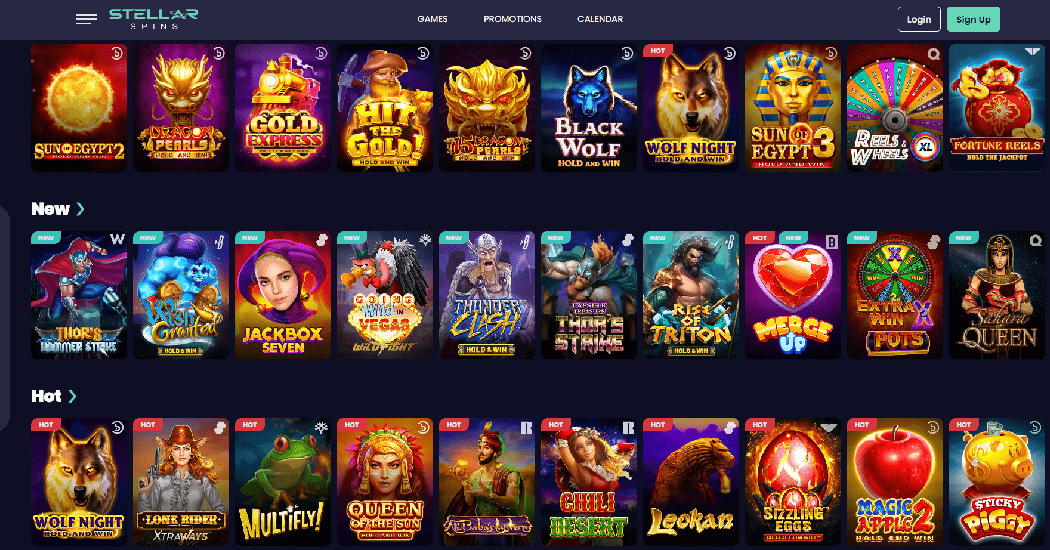Expand the Hot section chevron
The width and height of the screenshot is (1050, 550).
72,396
